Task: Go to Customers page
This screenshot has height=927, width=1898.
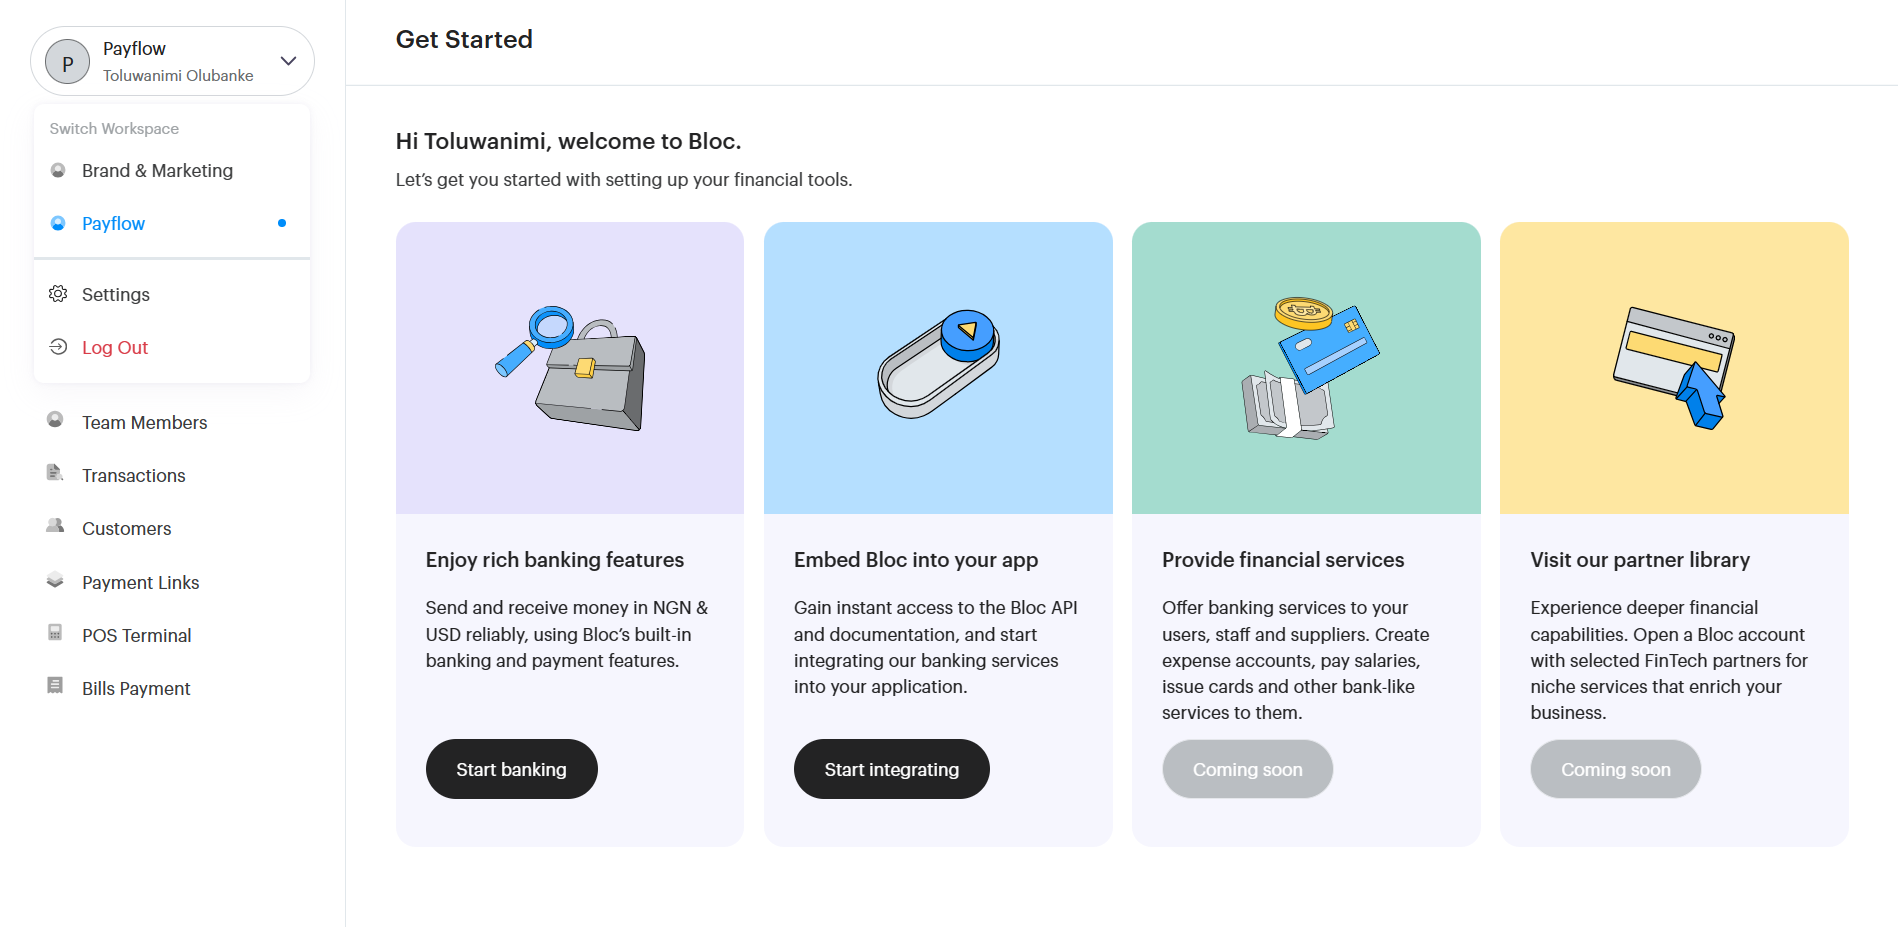Action: pyautogui.click(x=126, y=529)
